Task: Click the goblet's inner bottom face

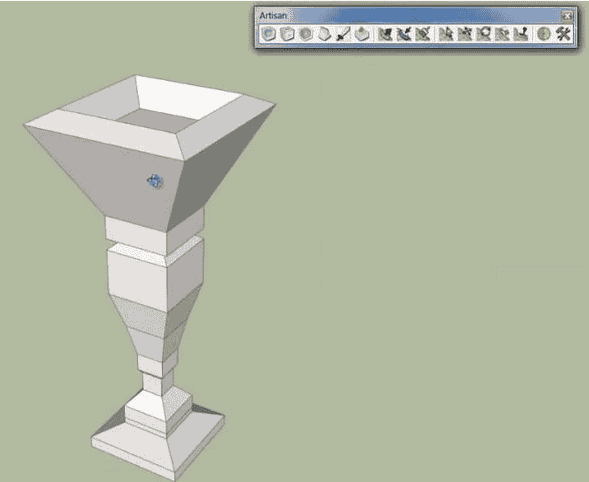Action: (156, 121)
